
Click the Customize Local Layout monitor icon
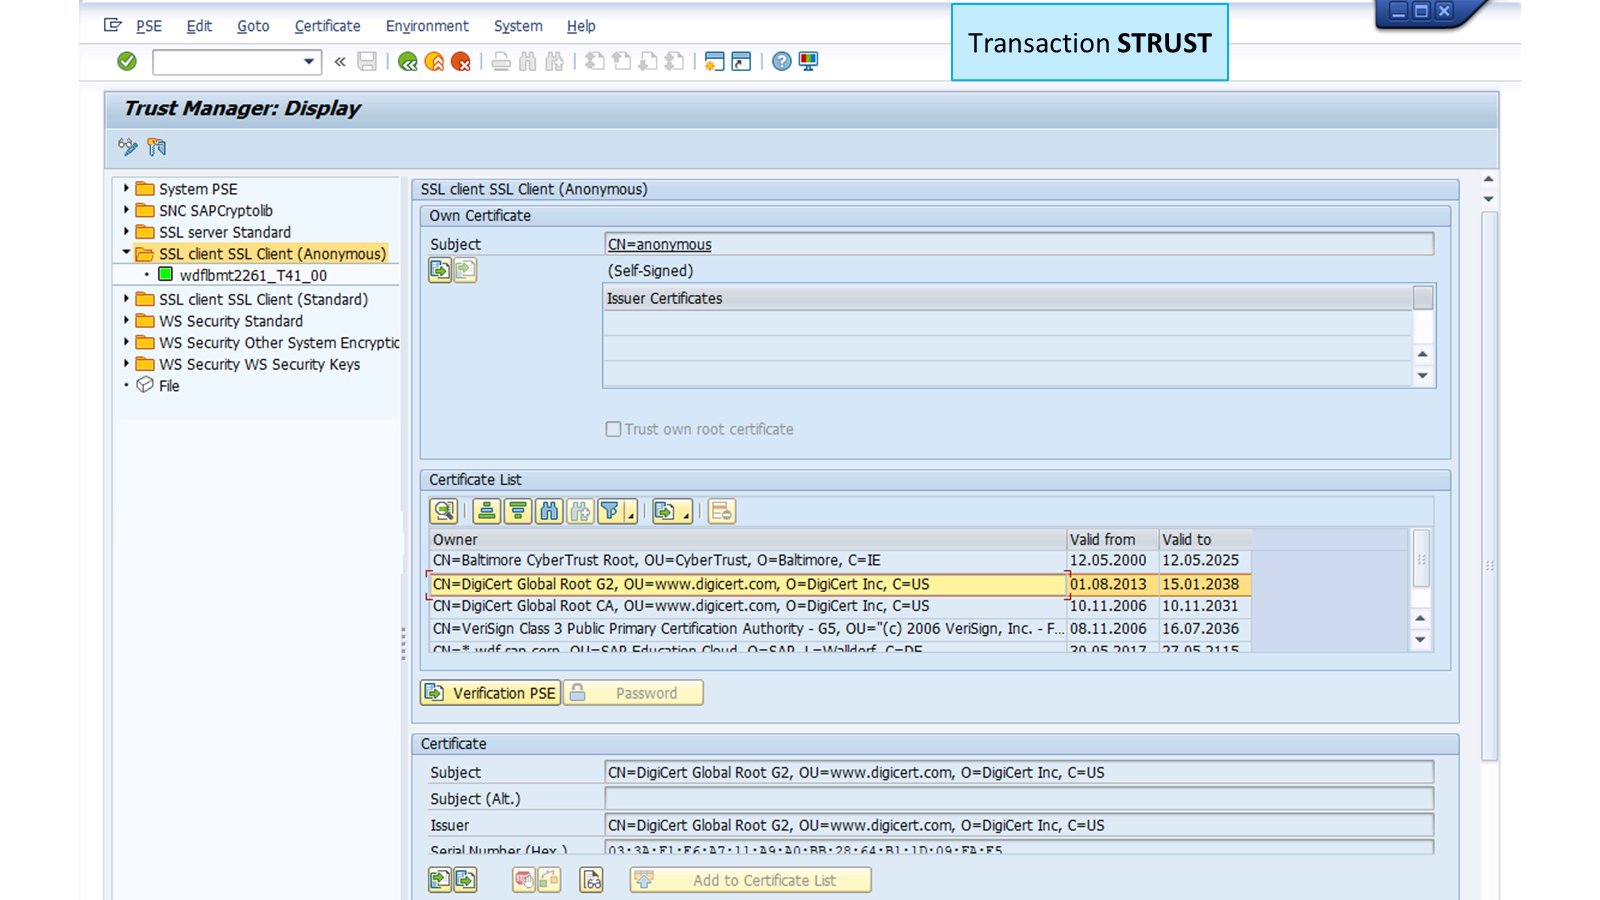tap(808, 61)
